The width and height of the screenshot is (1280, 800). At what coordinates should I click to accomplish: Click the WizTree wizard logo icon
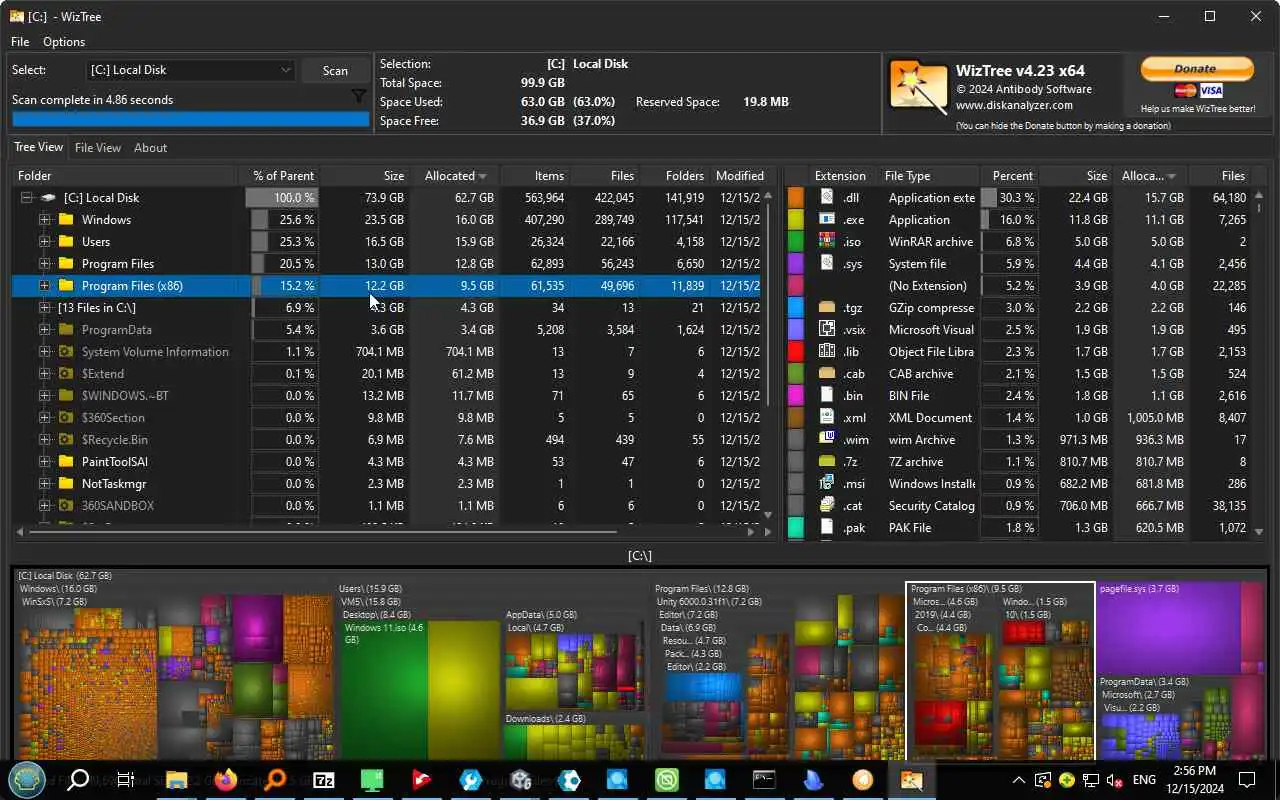click(919, 88)
